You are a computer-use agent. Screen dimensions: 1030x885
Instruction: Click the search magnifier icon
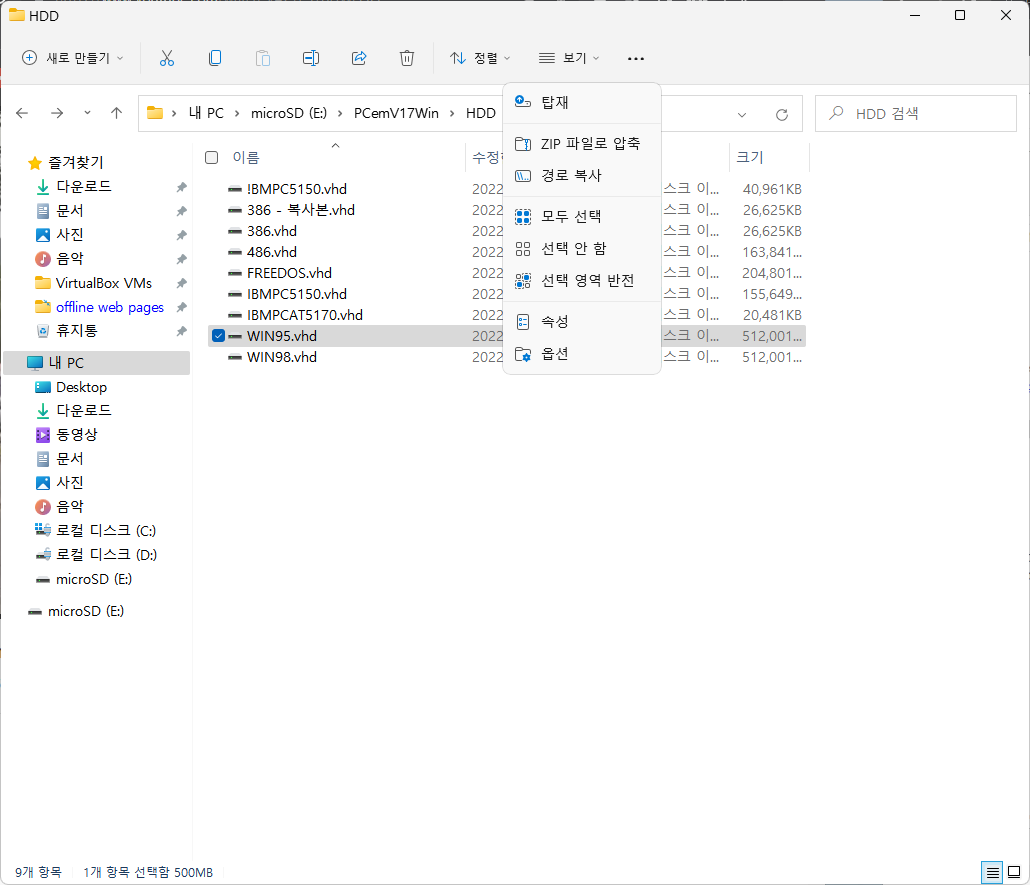(836, 113)
